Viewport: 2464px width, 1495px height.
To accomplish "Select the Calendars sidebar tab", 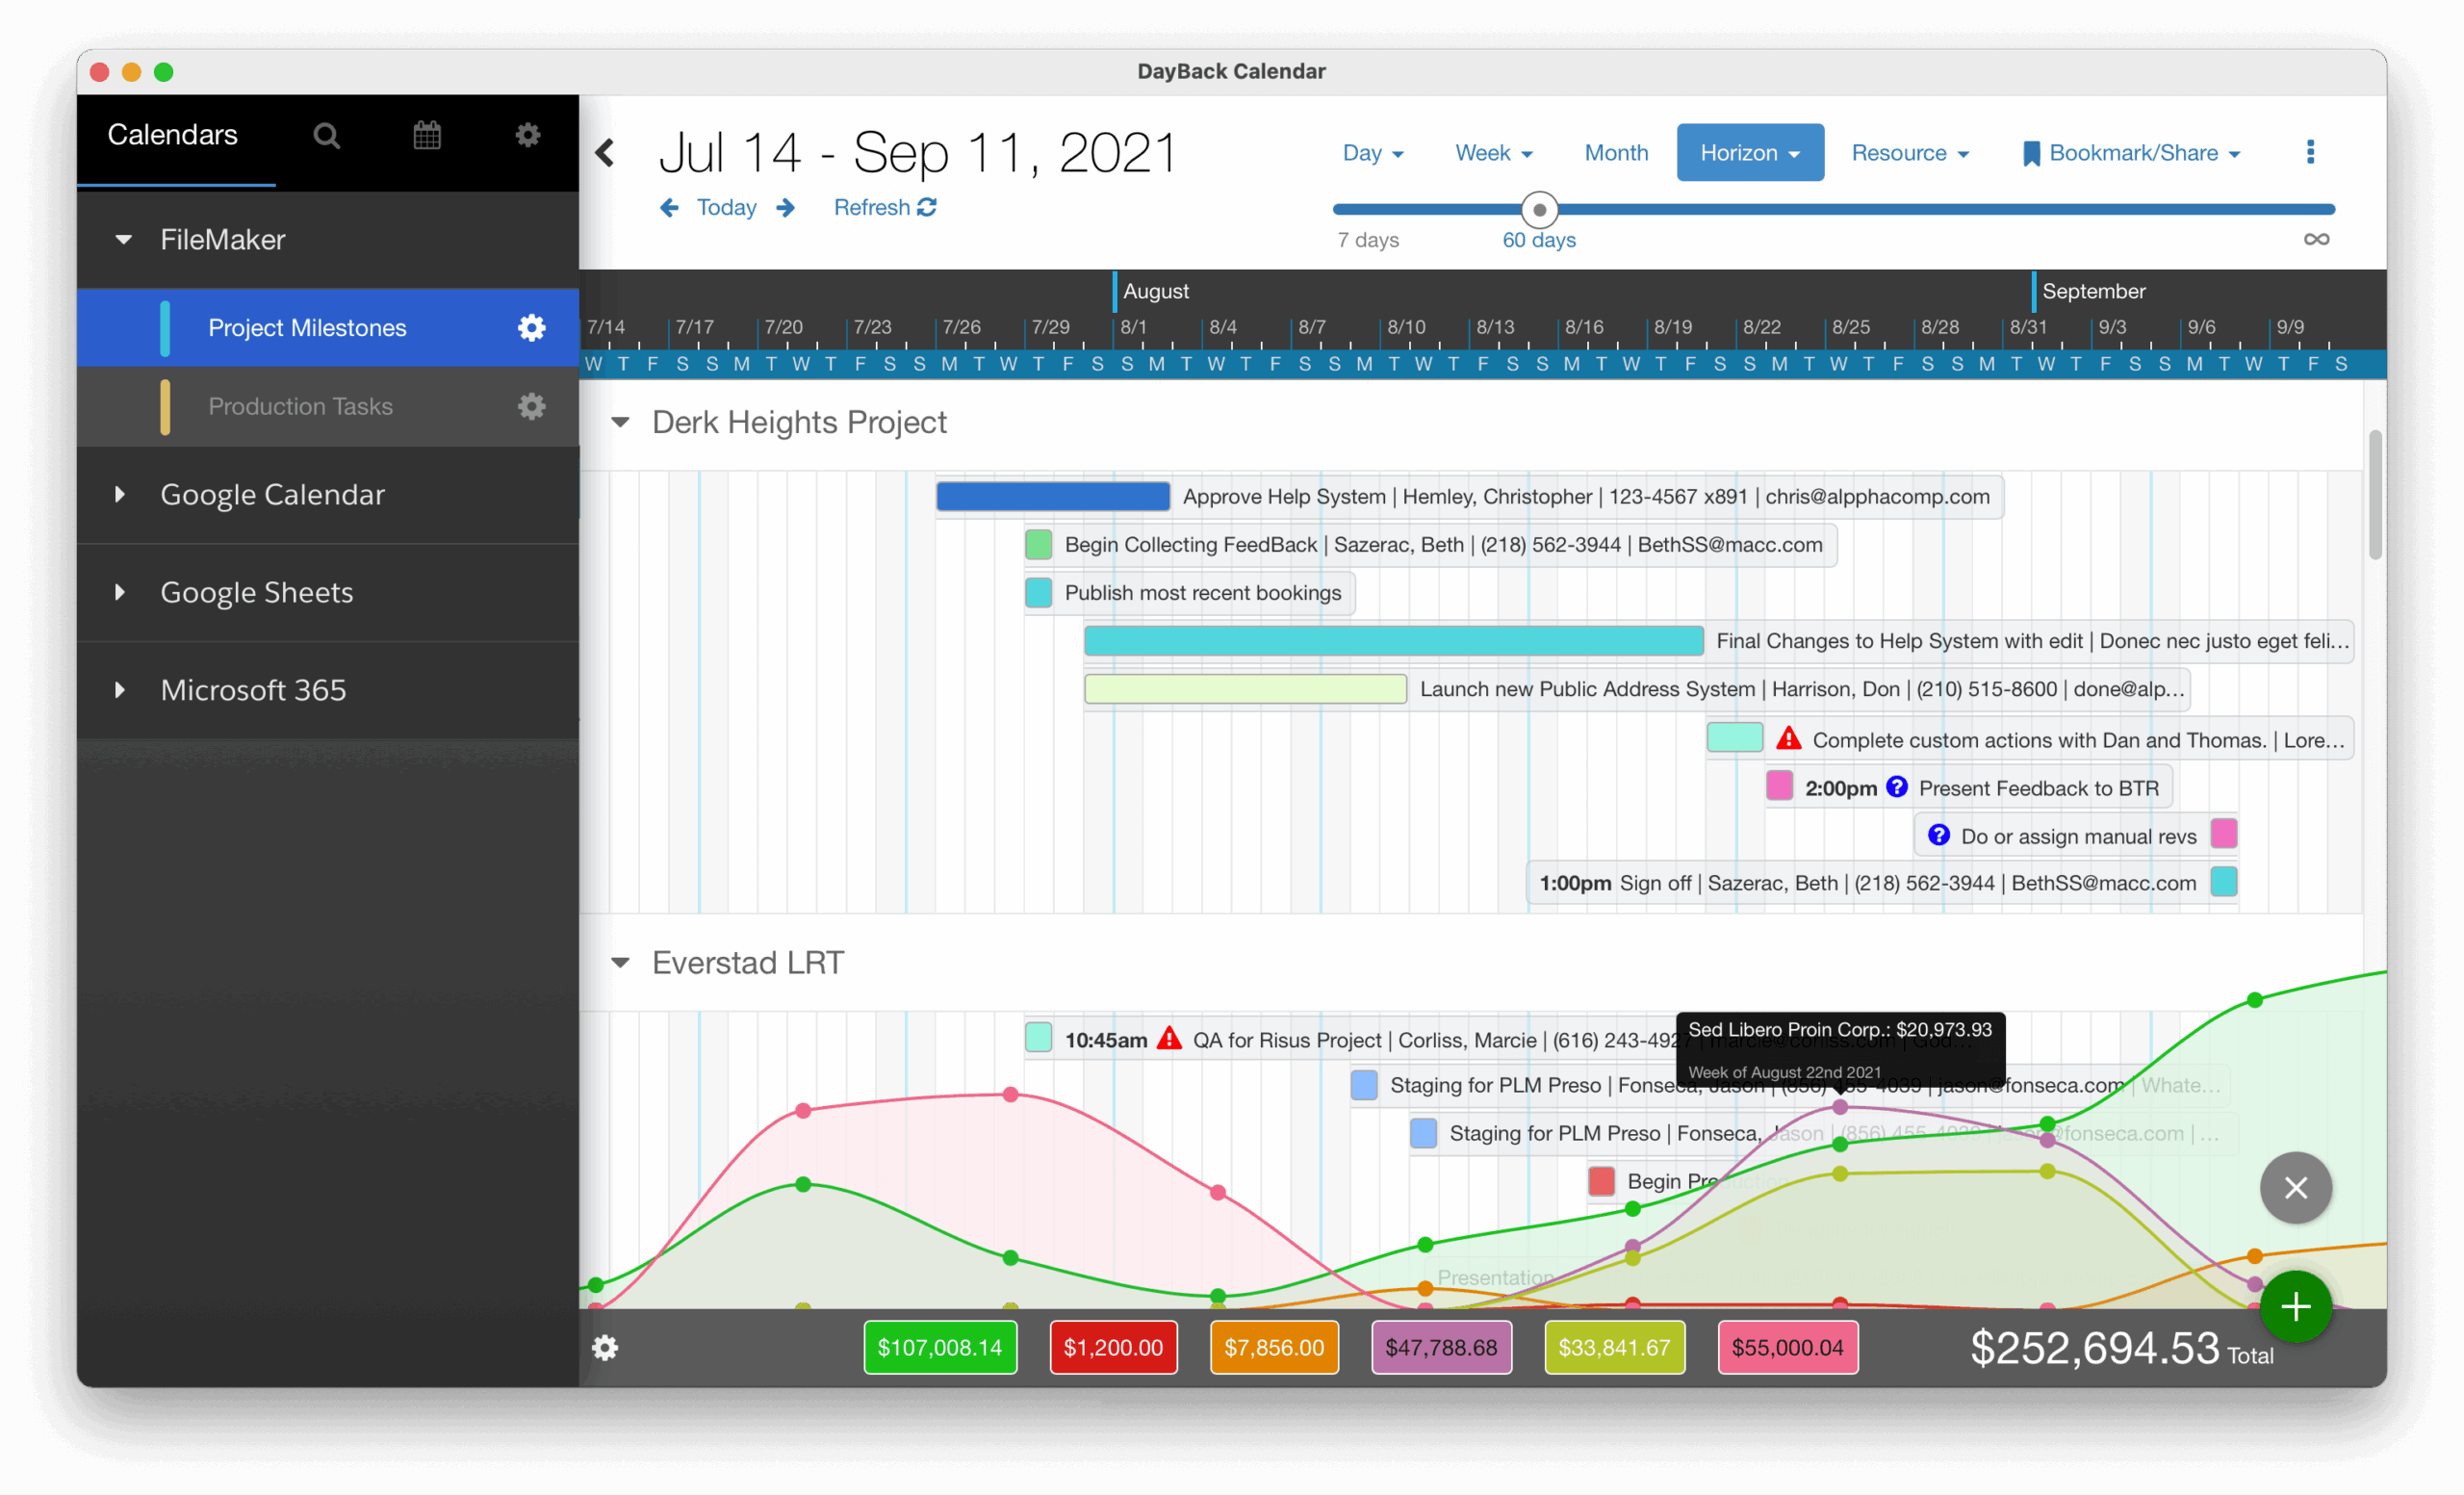I will coord(173,135).
